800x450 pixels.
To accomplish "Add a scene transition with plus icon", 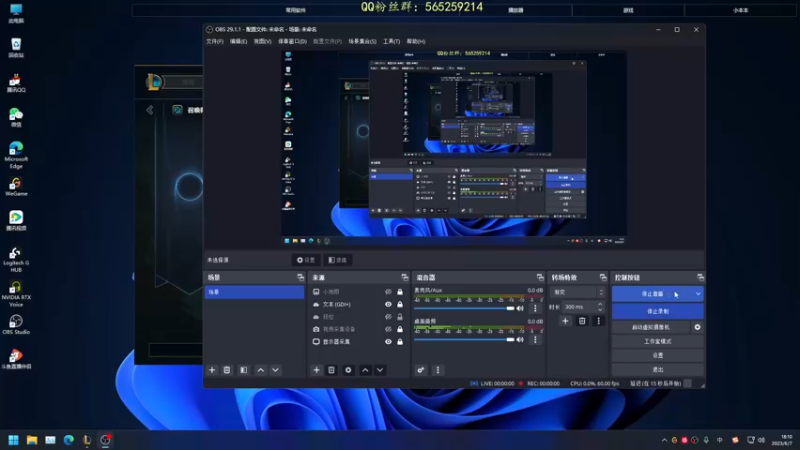I will [x=565, y=321].
